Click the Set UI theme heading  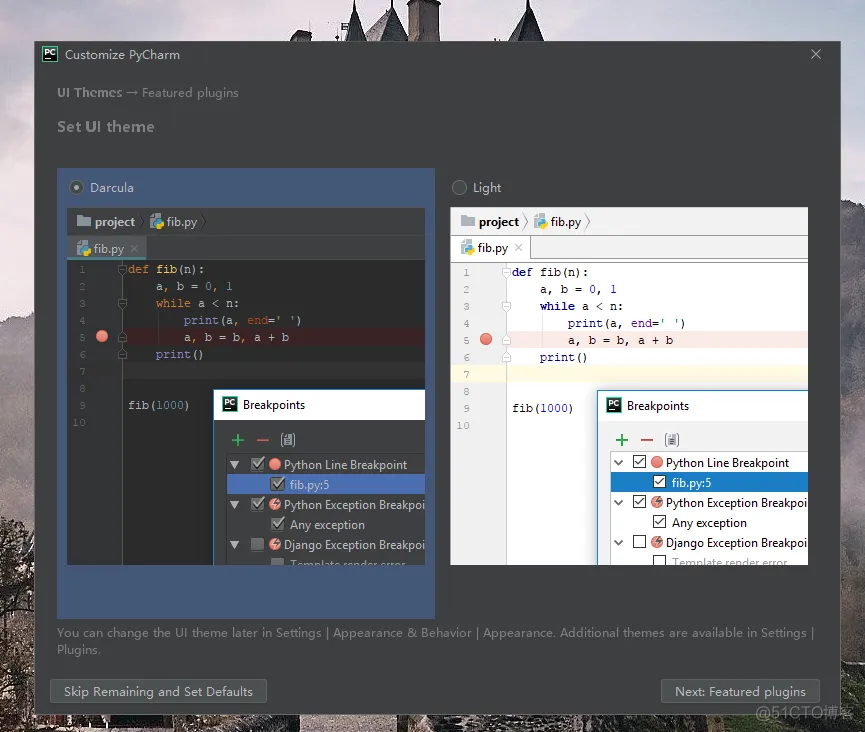click(x=106, y=127)
